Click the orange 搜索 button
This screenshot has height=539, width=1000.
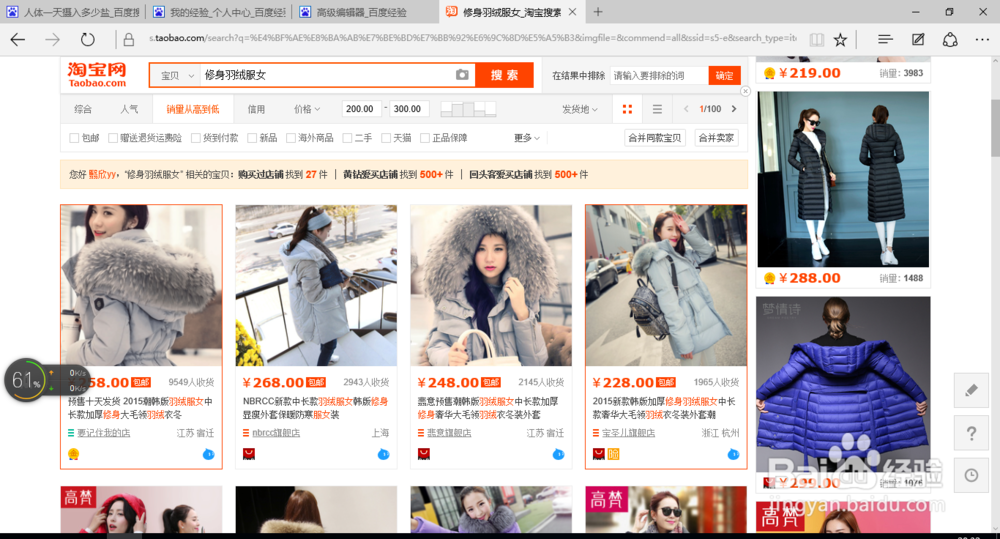click(504, 75)
